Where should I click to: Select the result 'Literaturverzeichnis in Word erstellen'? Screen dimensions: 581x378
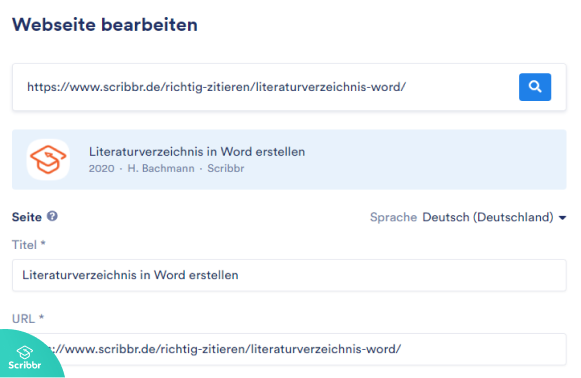pyautogui.click(x=289, y=160)
